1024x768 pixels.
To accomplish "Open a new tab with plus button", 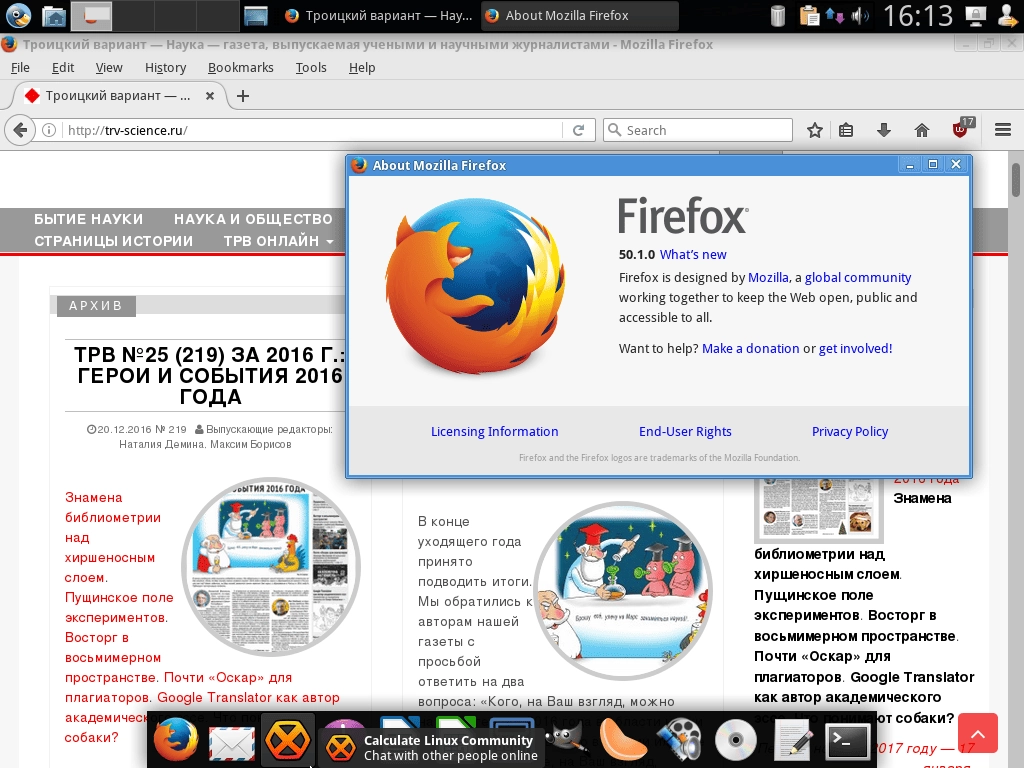I will pos(243,96).
